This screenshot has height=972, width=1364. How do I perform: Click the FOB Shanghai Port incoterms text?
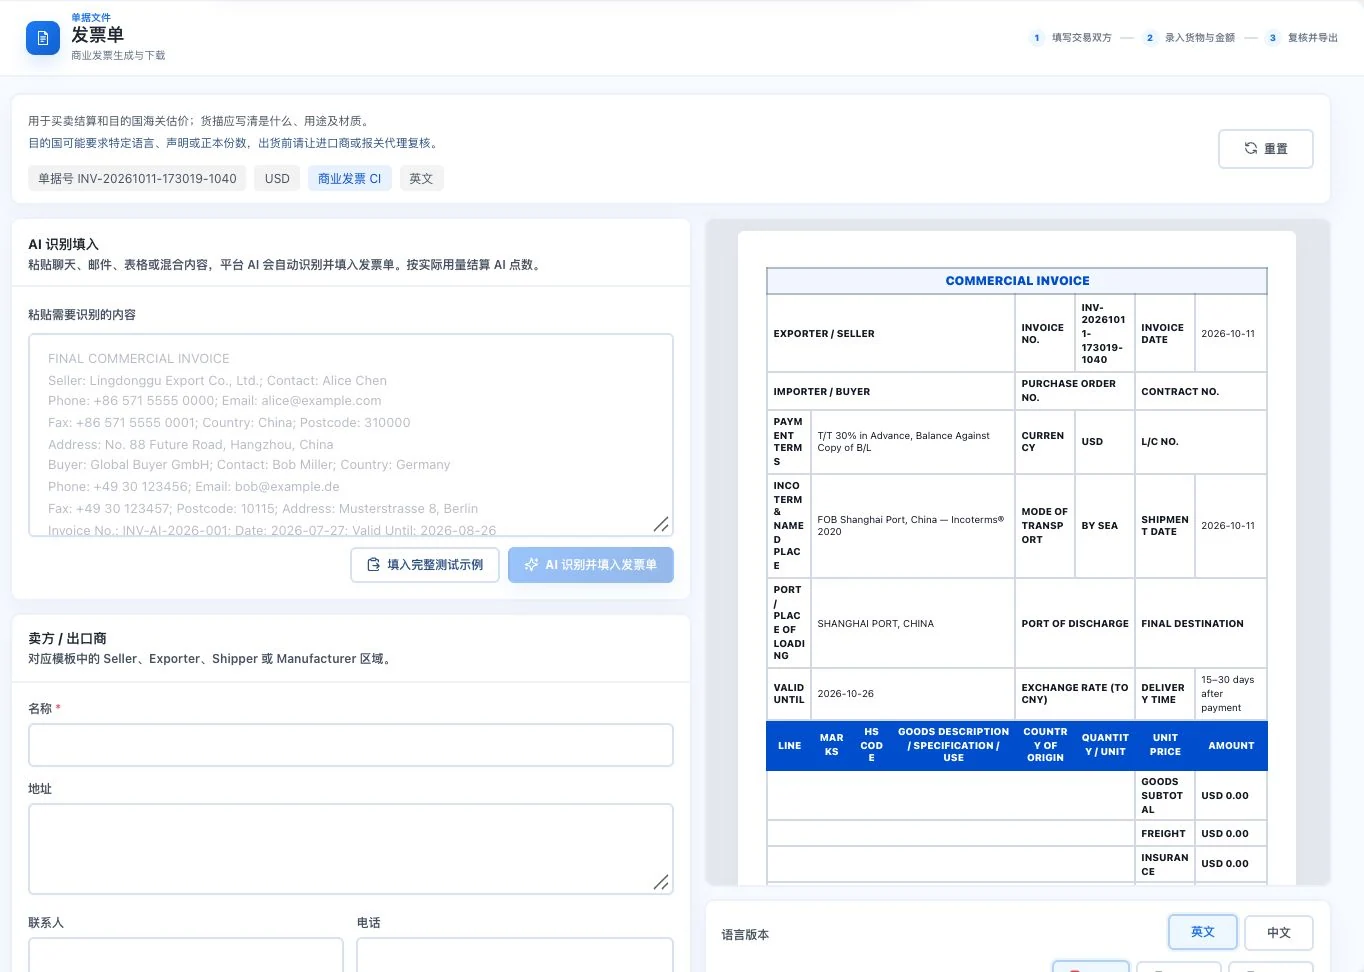click(x=910, y=526)
